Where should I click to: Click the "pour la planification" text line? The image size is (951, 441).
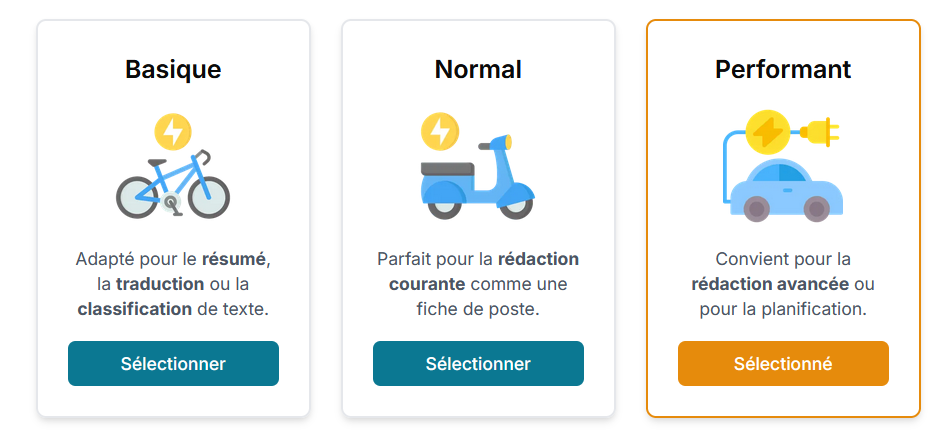tap(783, 309)
